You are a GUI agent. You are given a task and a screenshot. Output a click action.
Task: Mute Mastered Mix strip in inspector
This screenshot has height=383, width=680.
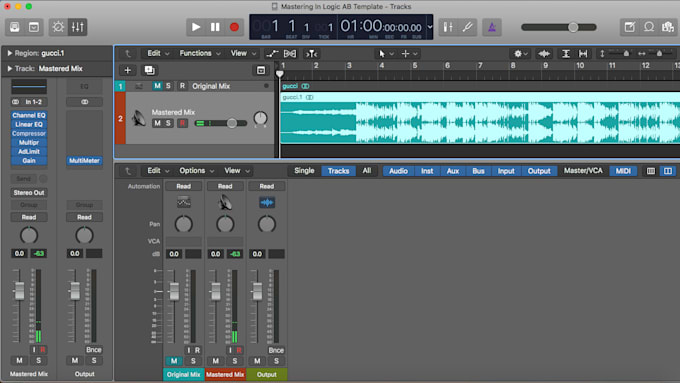click(19, 360)
